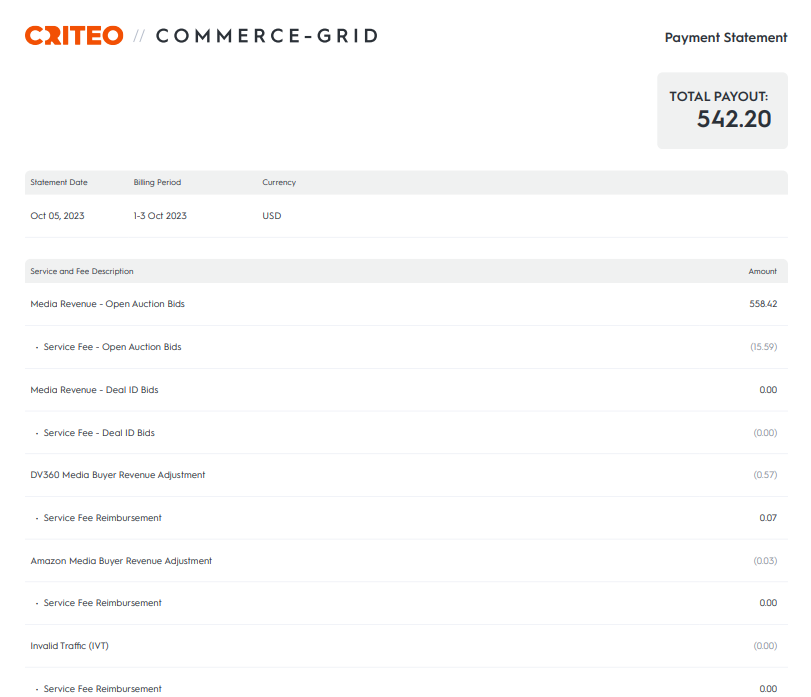Select the Billing Period column header
This screenshot has height=697, width=811.
pos(157,183)
